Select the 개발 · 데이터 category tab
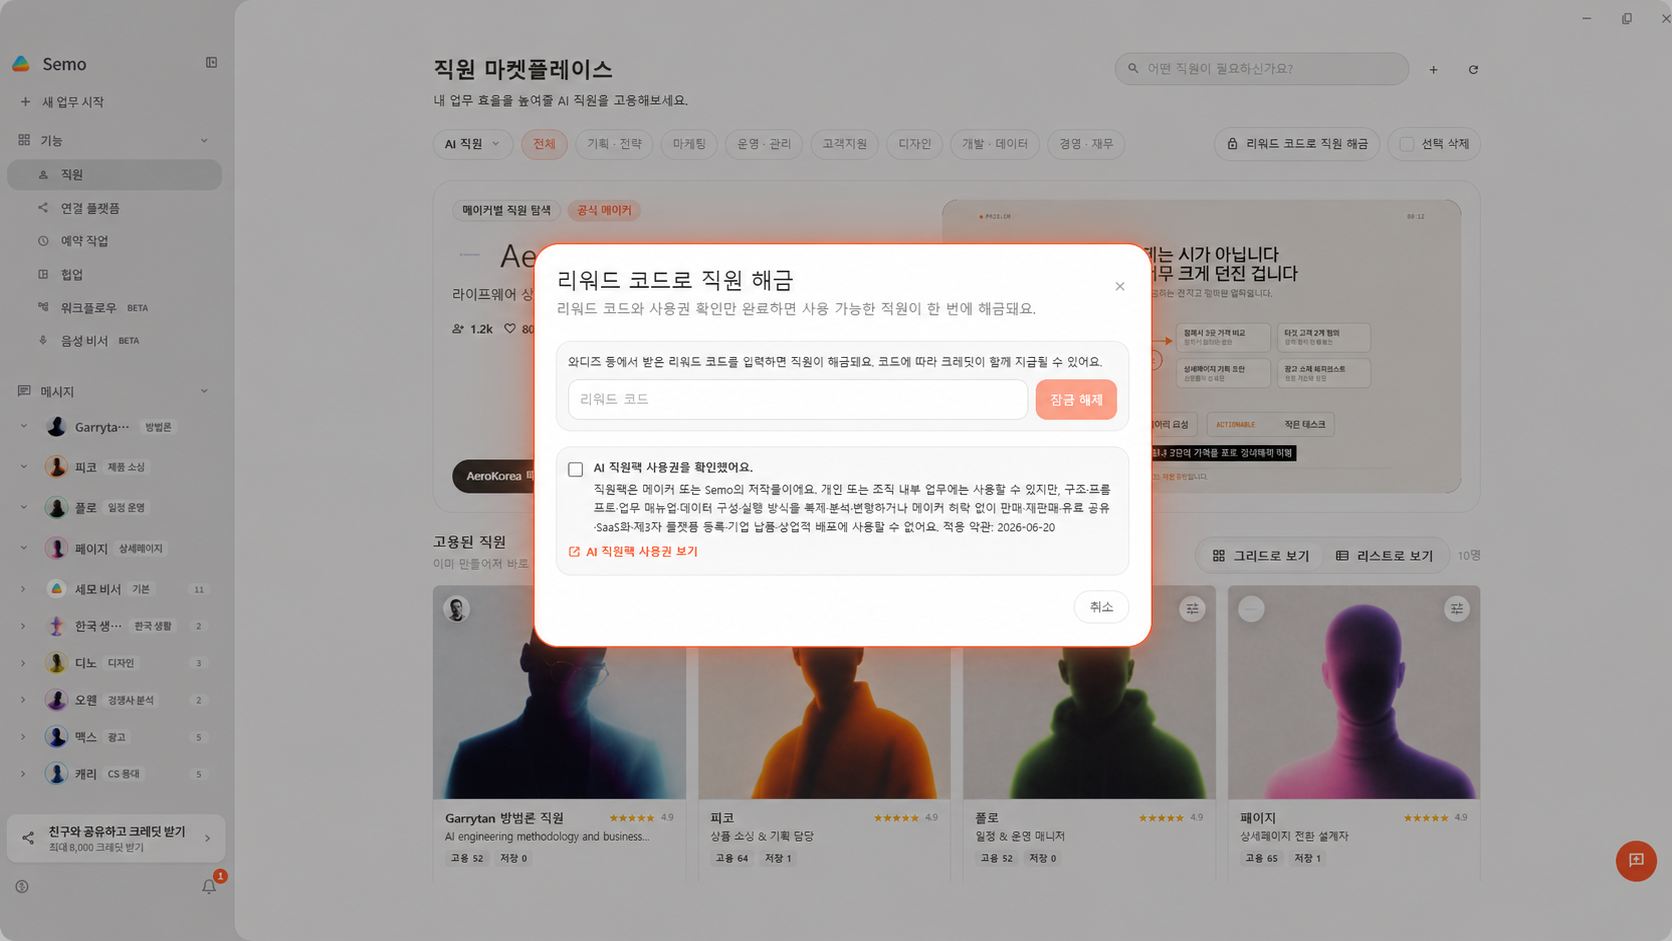The height and width of the screenshot is (941, 1672). pyautogui.click(x=995, y=144)
